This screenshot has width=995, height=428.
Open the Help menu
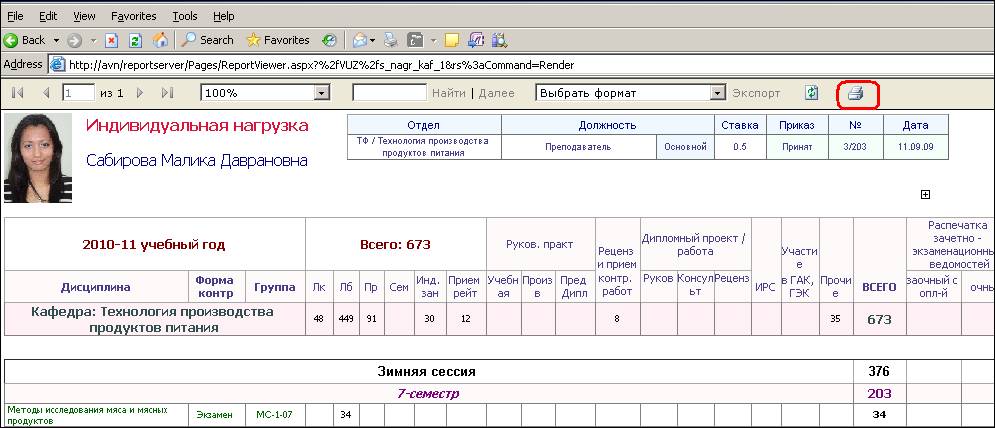(x=223, y=16)
